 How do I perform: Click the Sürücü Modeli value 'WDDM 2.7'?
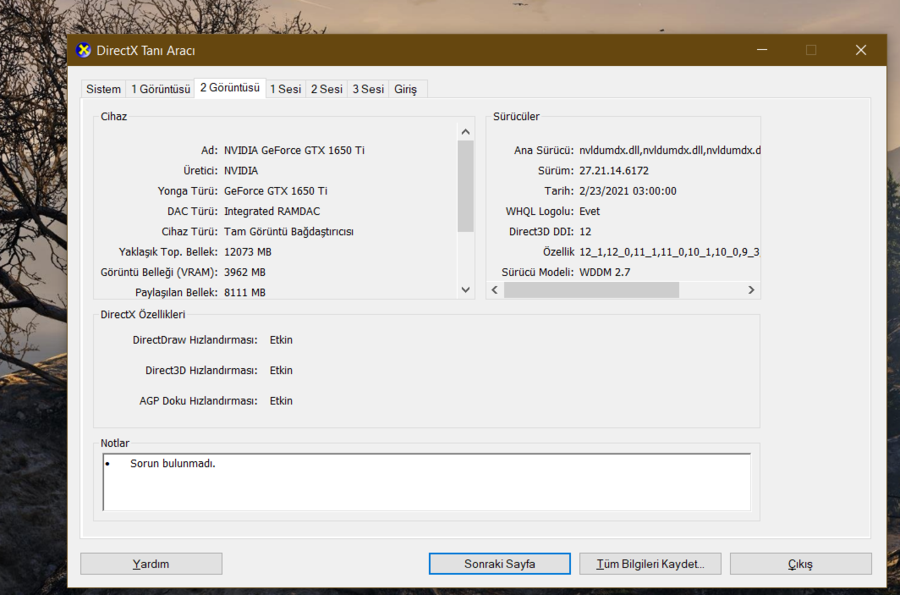click(x=604, y=272)
